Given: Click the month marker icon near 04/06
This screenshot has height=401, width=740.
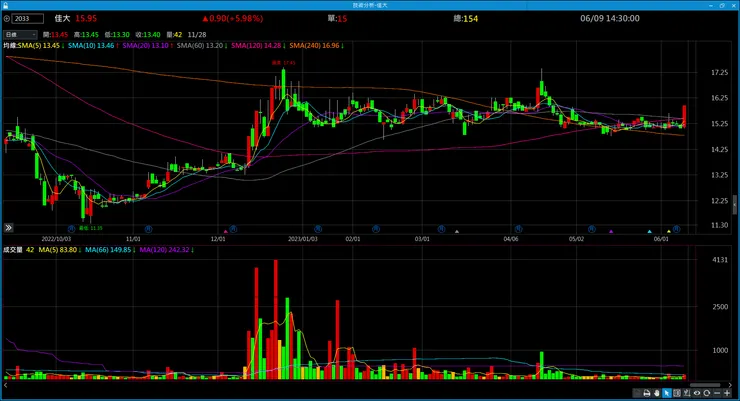Looking at the screenshot, I should click(x=518, y=229).
